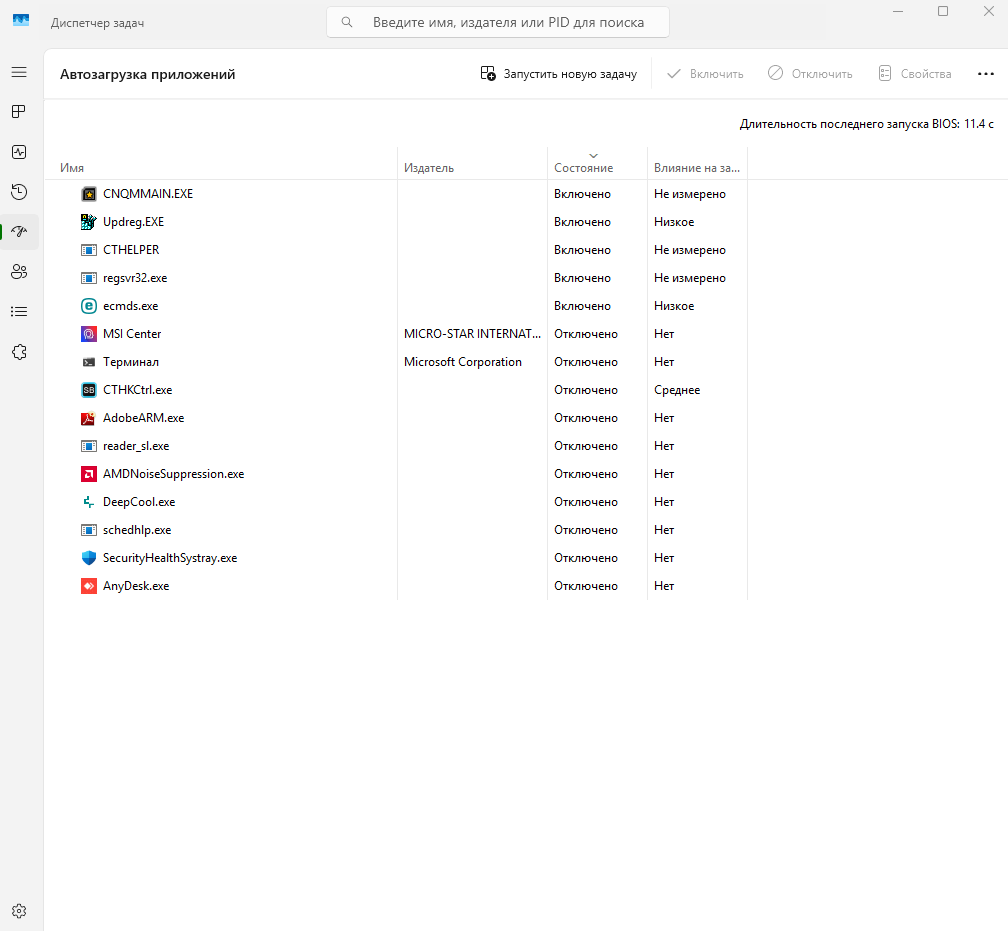The image size is (1008, 931).
Task: Click the regsvr32.exe app icon
Action: [x=89, y=278]
